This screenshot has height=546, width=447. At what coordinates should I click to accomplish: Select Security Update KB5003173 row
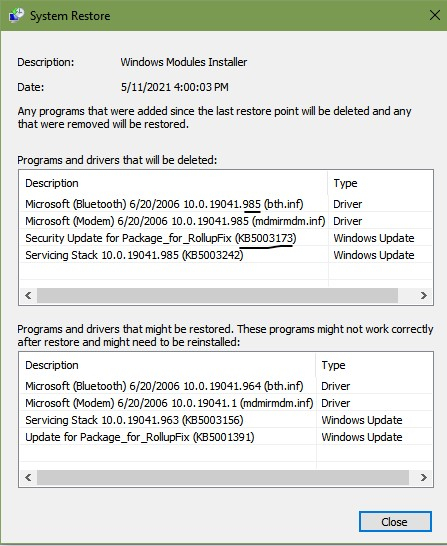(x=226, y=238)
